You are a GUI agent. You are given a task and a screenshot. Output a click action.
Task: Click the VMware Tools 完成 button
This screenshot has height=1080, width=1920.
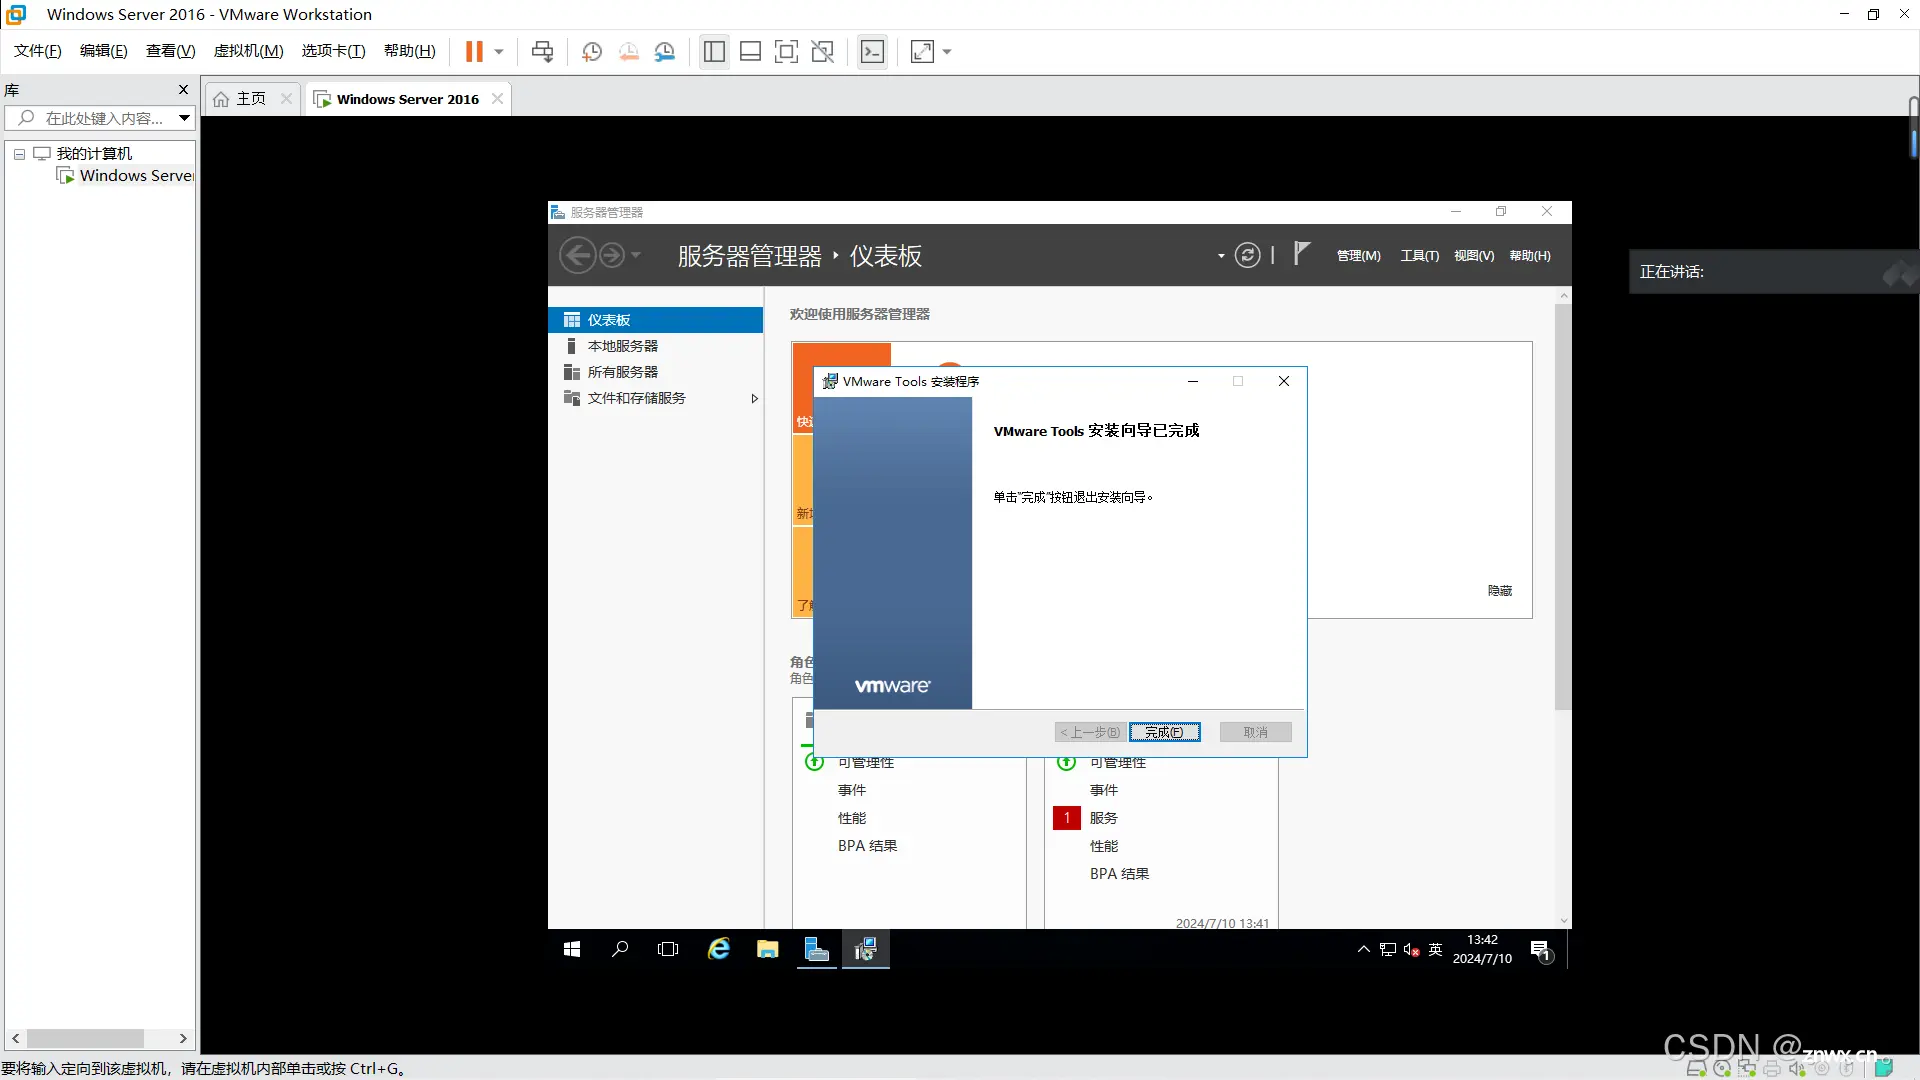pyautogui.click(x=1164, y=732)
